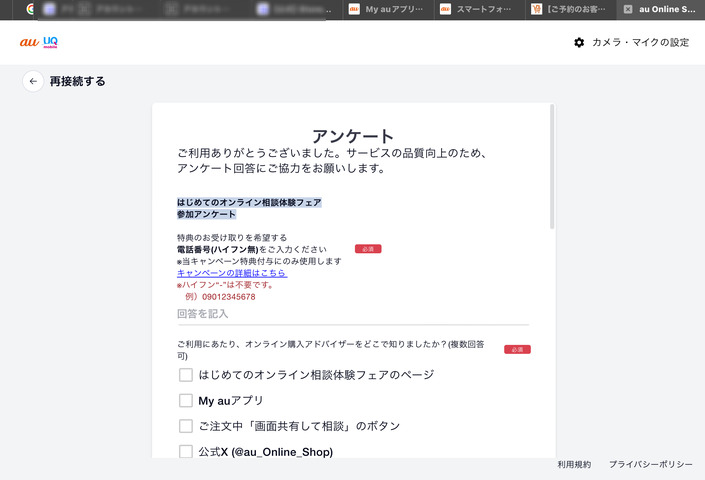Click the phone number 回答を記入 field
Screen dimensions: 705x480
352,314
